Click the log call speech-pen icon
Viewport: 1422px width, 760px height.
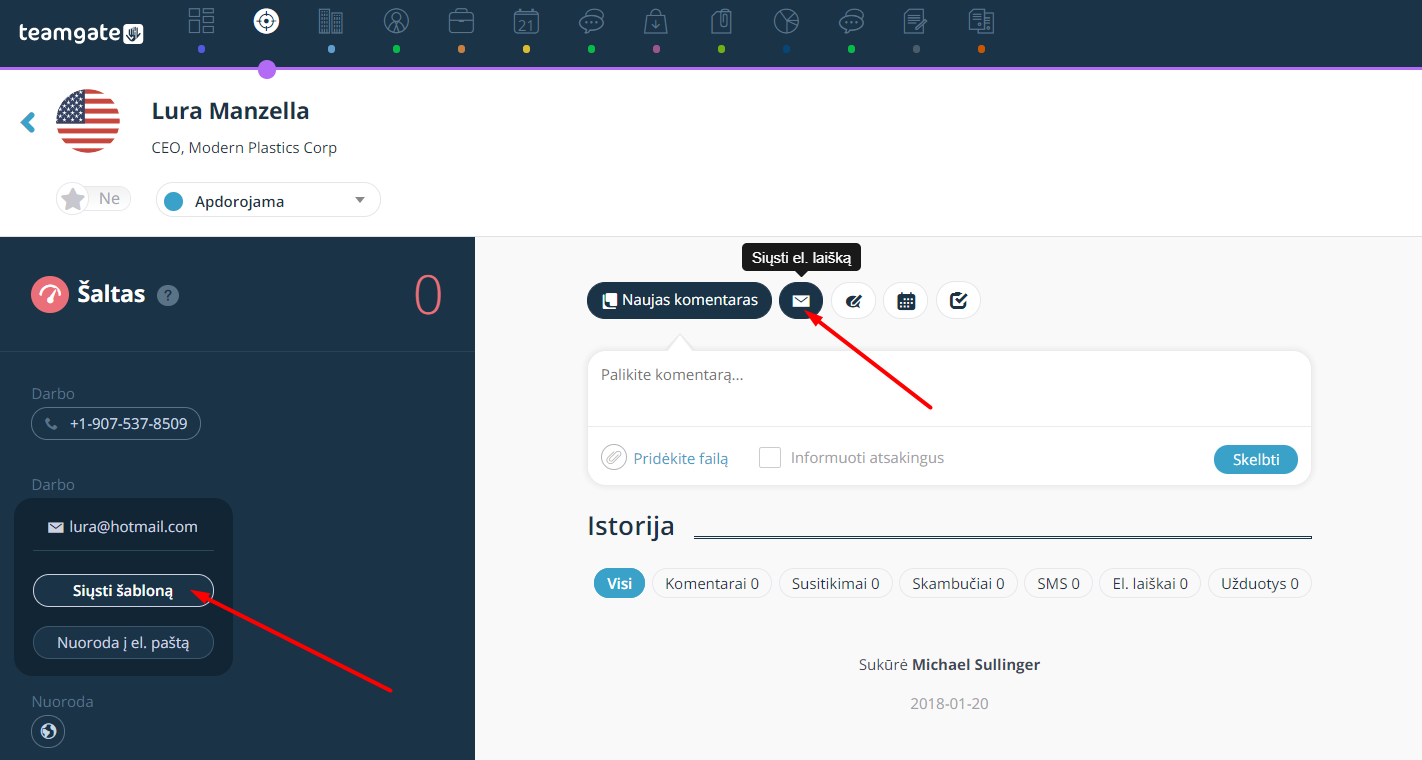[853, 300]
